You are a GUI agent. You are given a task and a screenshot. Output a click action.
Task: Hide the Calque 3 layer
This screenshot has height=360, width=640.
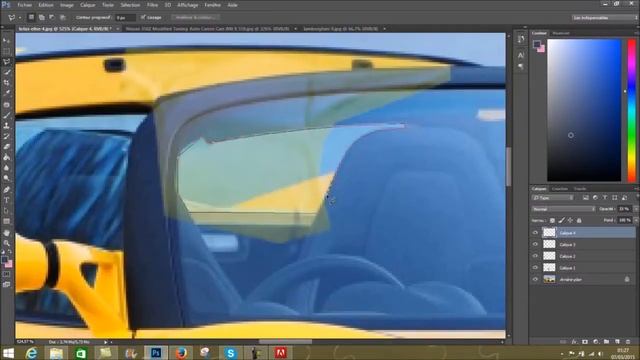coord(535,244)
